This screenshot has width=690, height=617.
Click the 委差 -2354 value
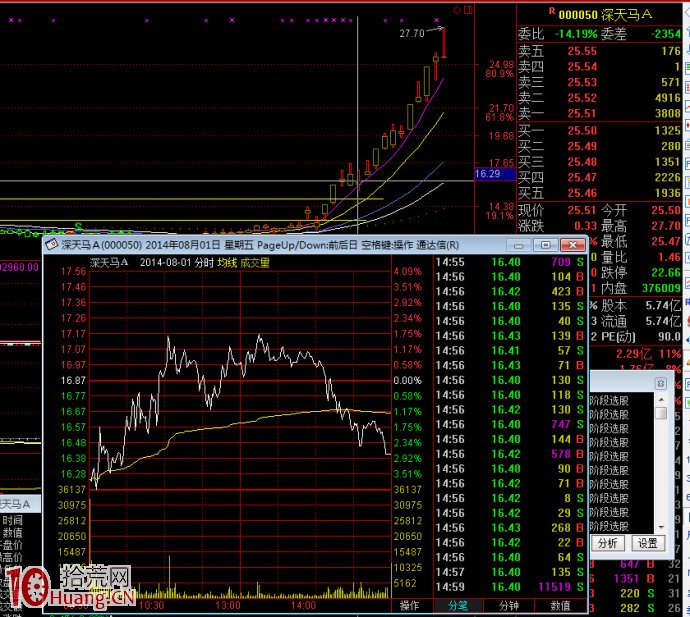tap(666, 34)
